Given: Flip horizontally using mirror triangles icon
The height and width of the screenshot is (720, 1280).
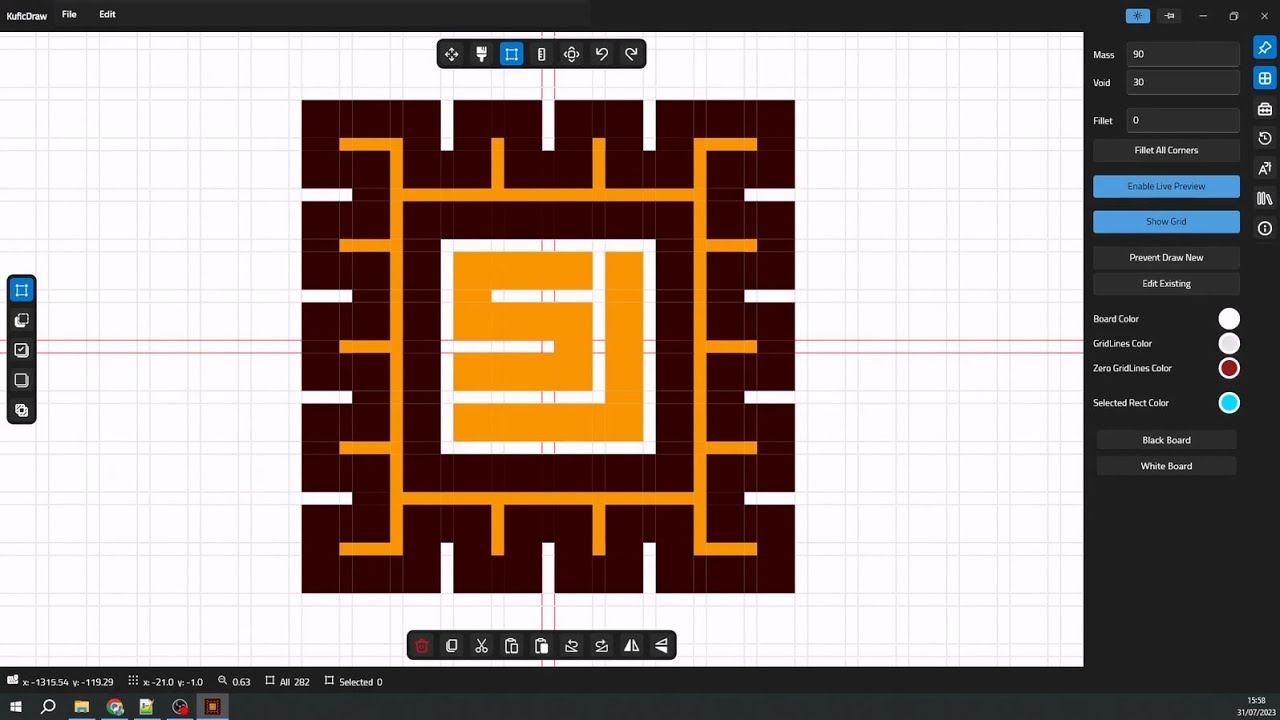Looking at the screenshot, I should pos(631,646).
